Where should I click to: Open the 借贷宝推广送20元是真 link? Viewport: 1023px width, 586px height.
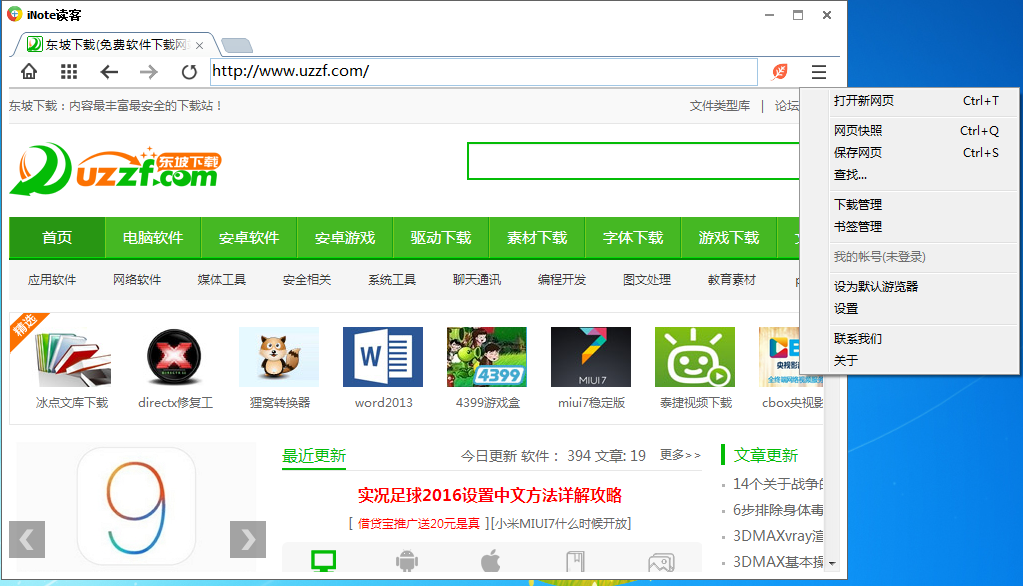[418, 523]
